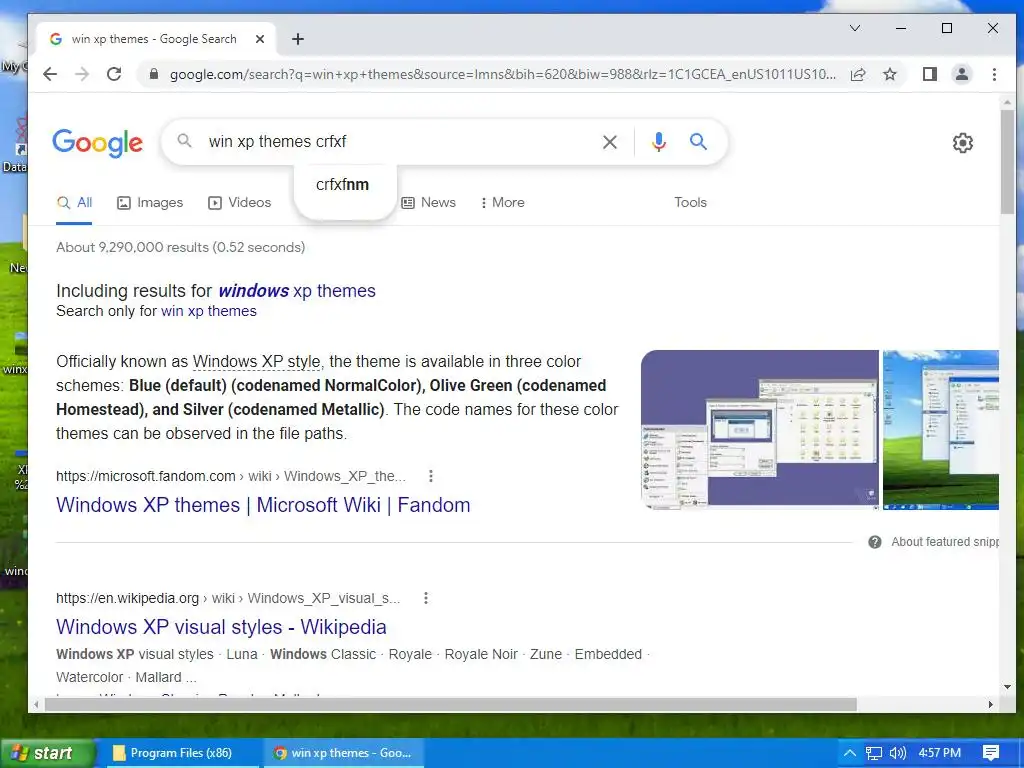Open the Start menu
Screen dimensions: 1024x768
(47, 753)
